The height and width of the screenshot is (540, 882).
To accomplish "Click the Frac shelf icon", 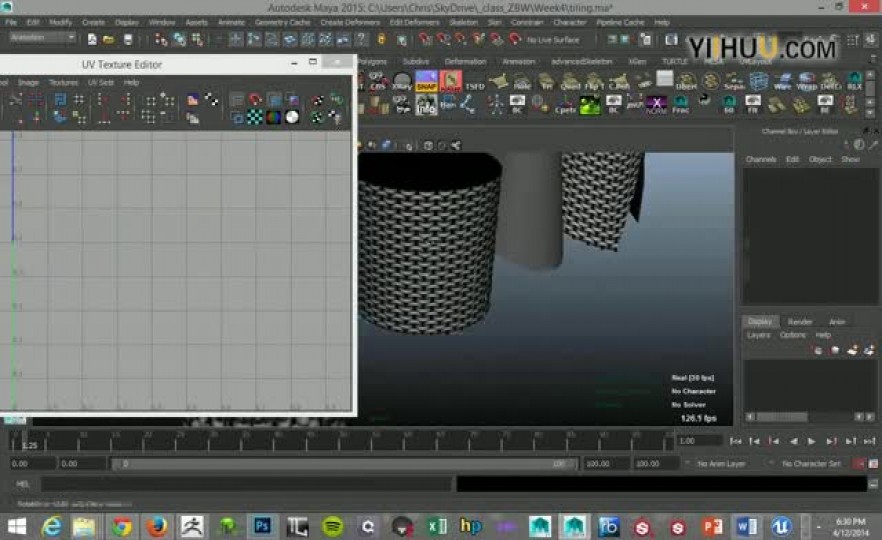I will click(x=681, y=105).
